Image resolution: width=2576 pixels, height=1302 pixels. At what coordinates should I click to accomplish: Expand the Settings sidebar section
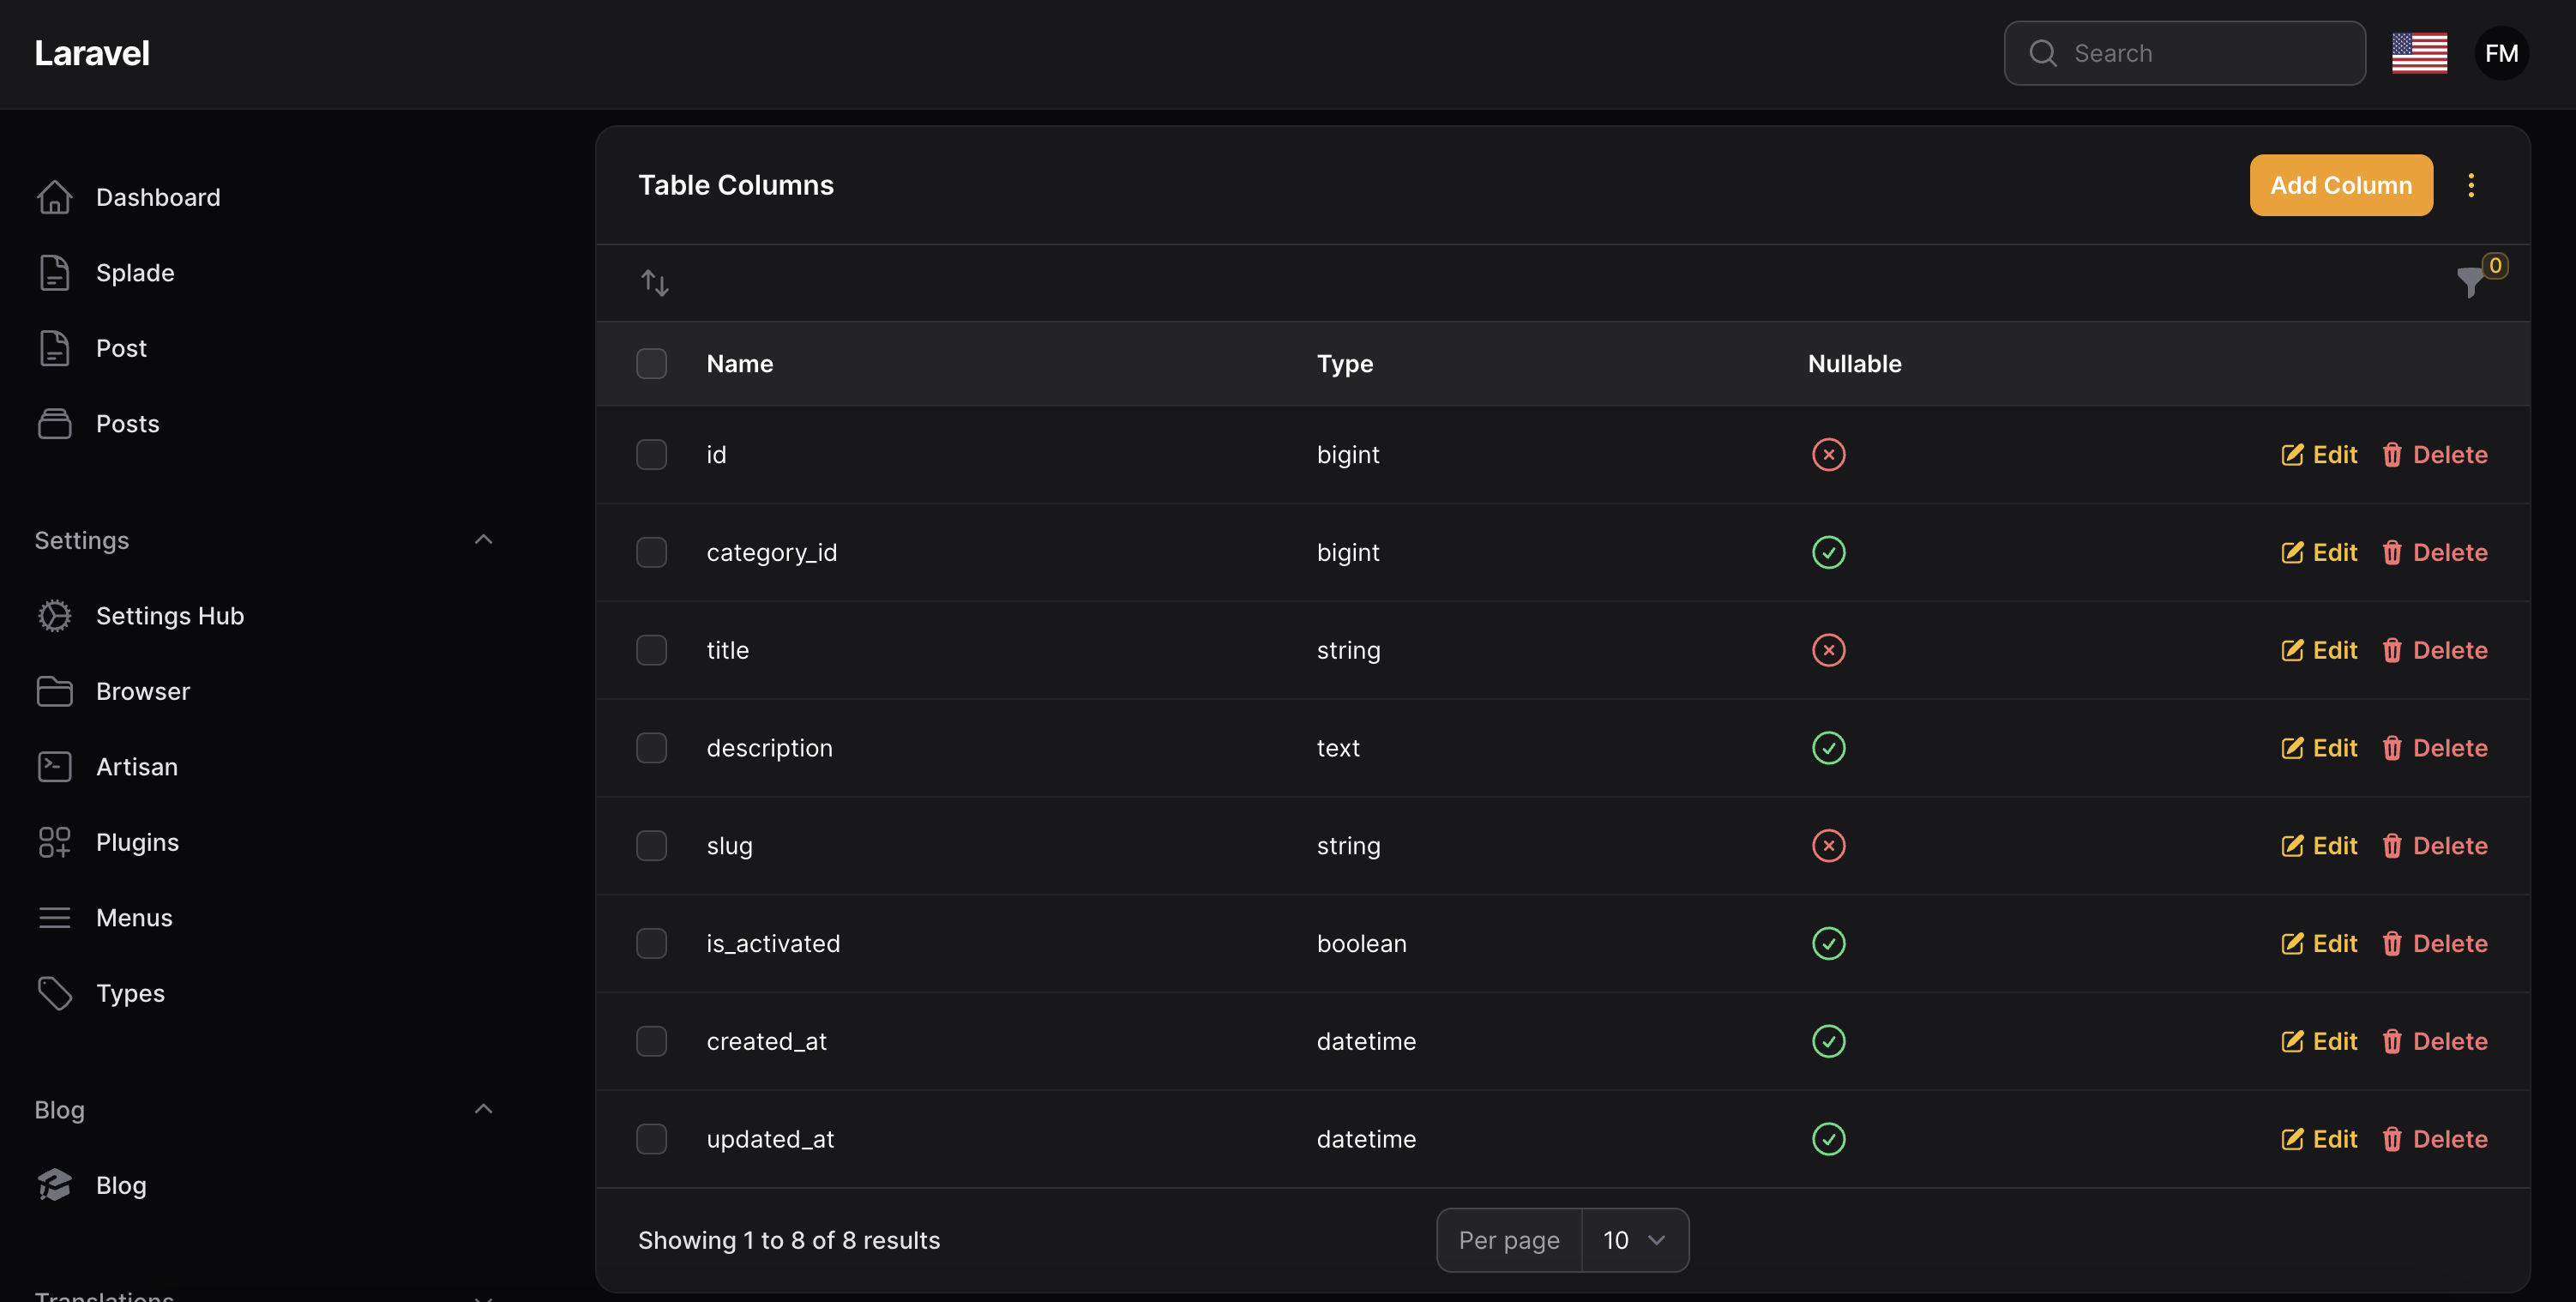click(x=481, y=539)
